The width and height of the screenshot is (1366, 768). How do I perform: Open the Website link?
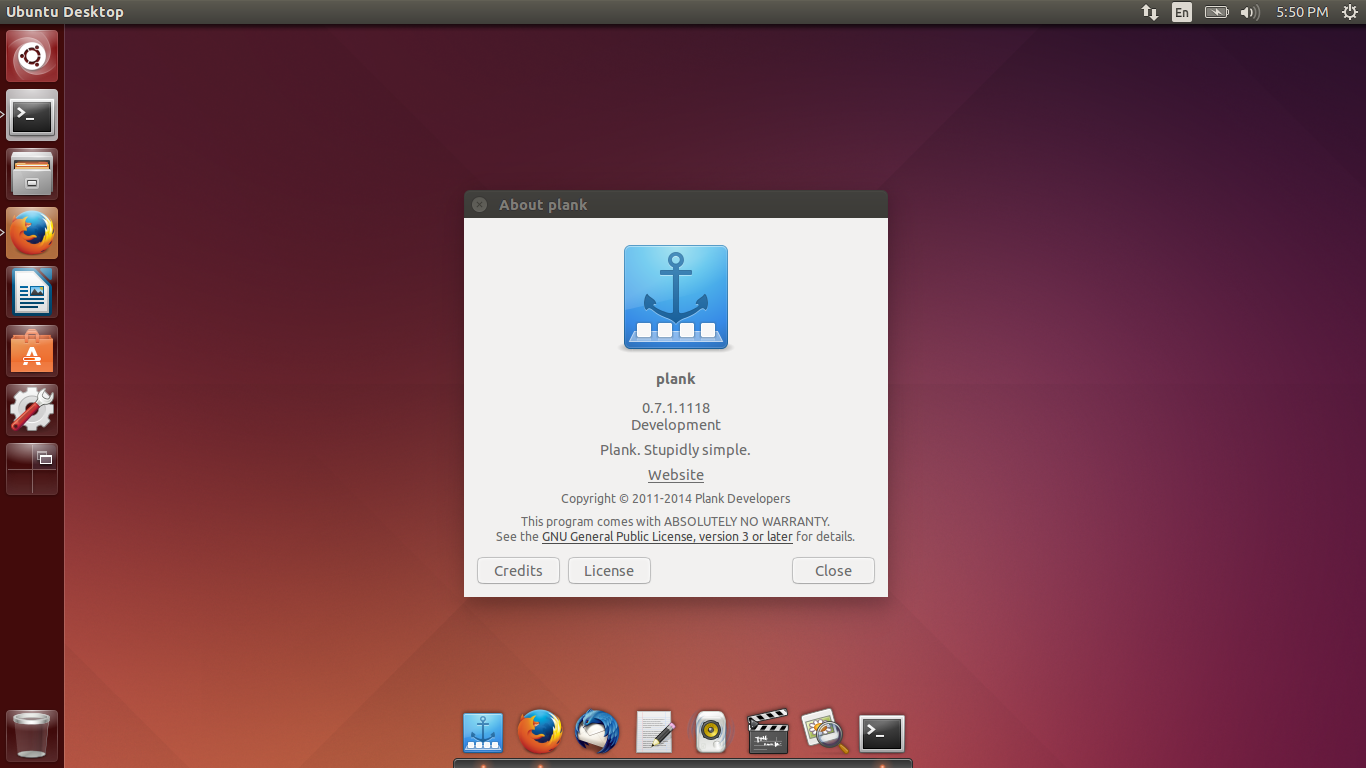tap(676, 475)
